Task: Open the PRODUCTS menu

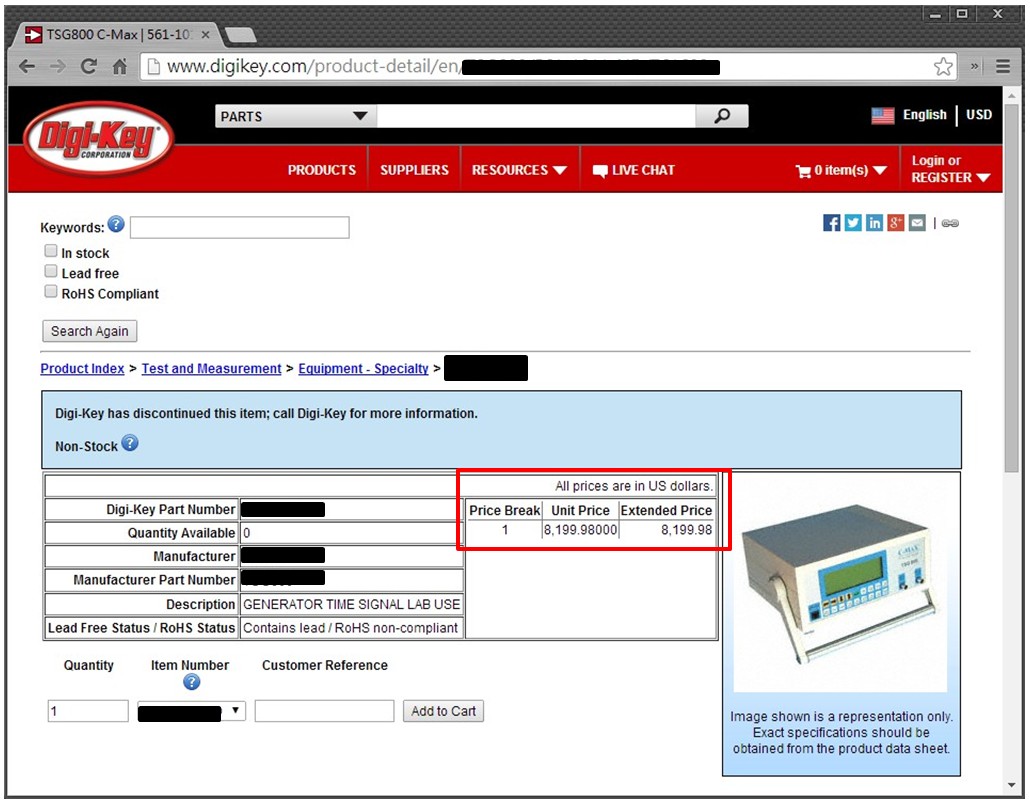Action: pos(321,170)
